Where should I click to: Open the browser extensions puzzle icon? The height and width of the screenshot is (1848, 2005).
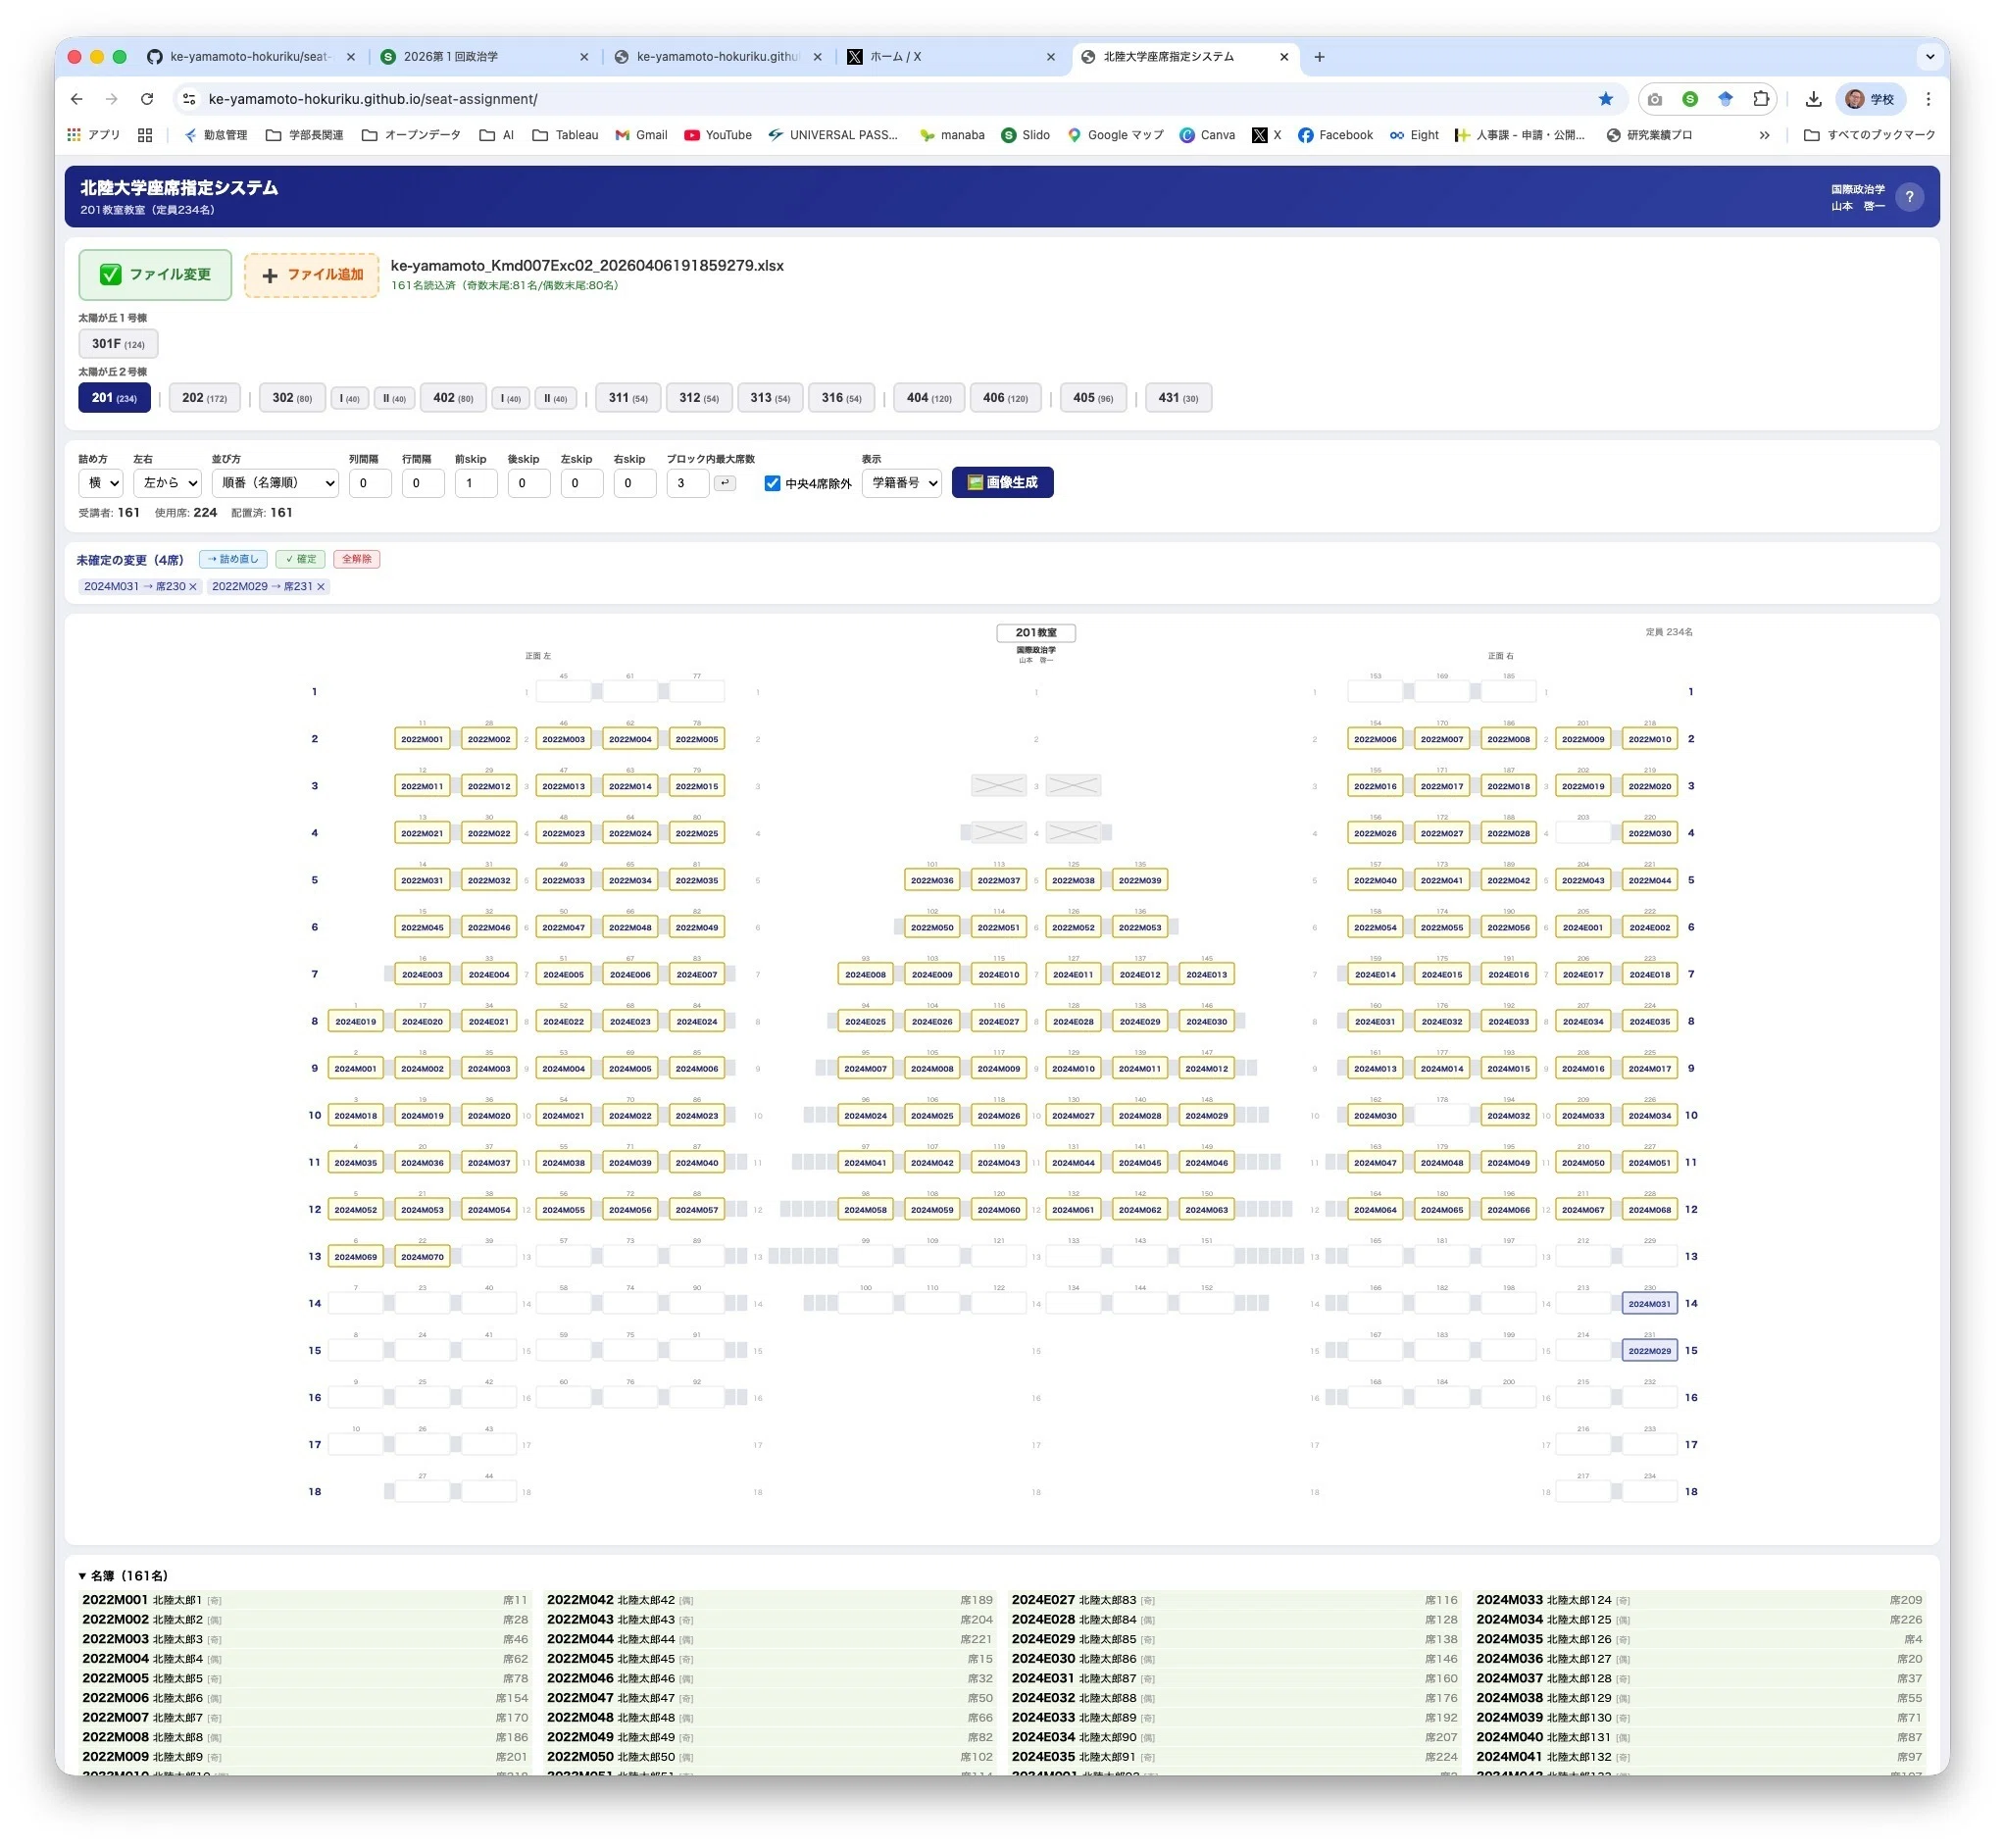(x=1760, y=99)
